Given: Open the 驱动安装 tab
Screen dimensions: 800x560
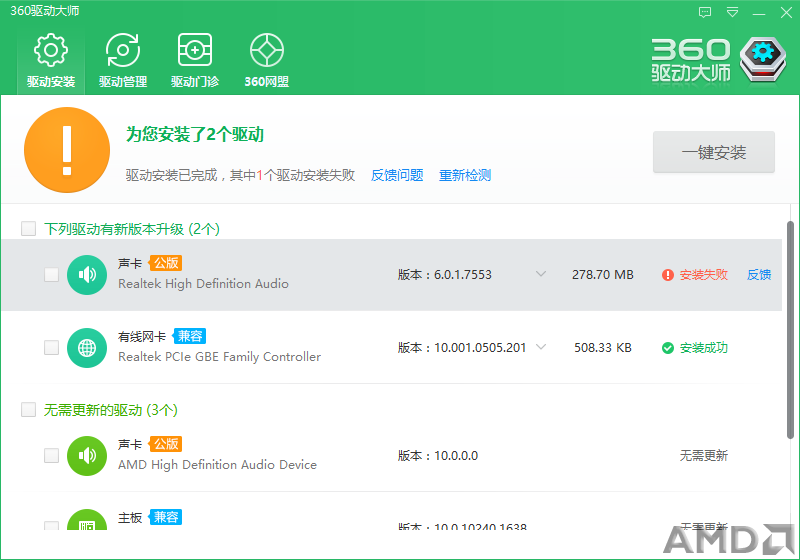Looking at the screenshot, I should point(51,60).
